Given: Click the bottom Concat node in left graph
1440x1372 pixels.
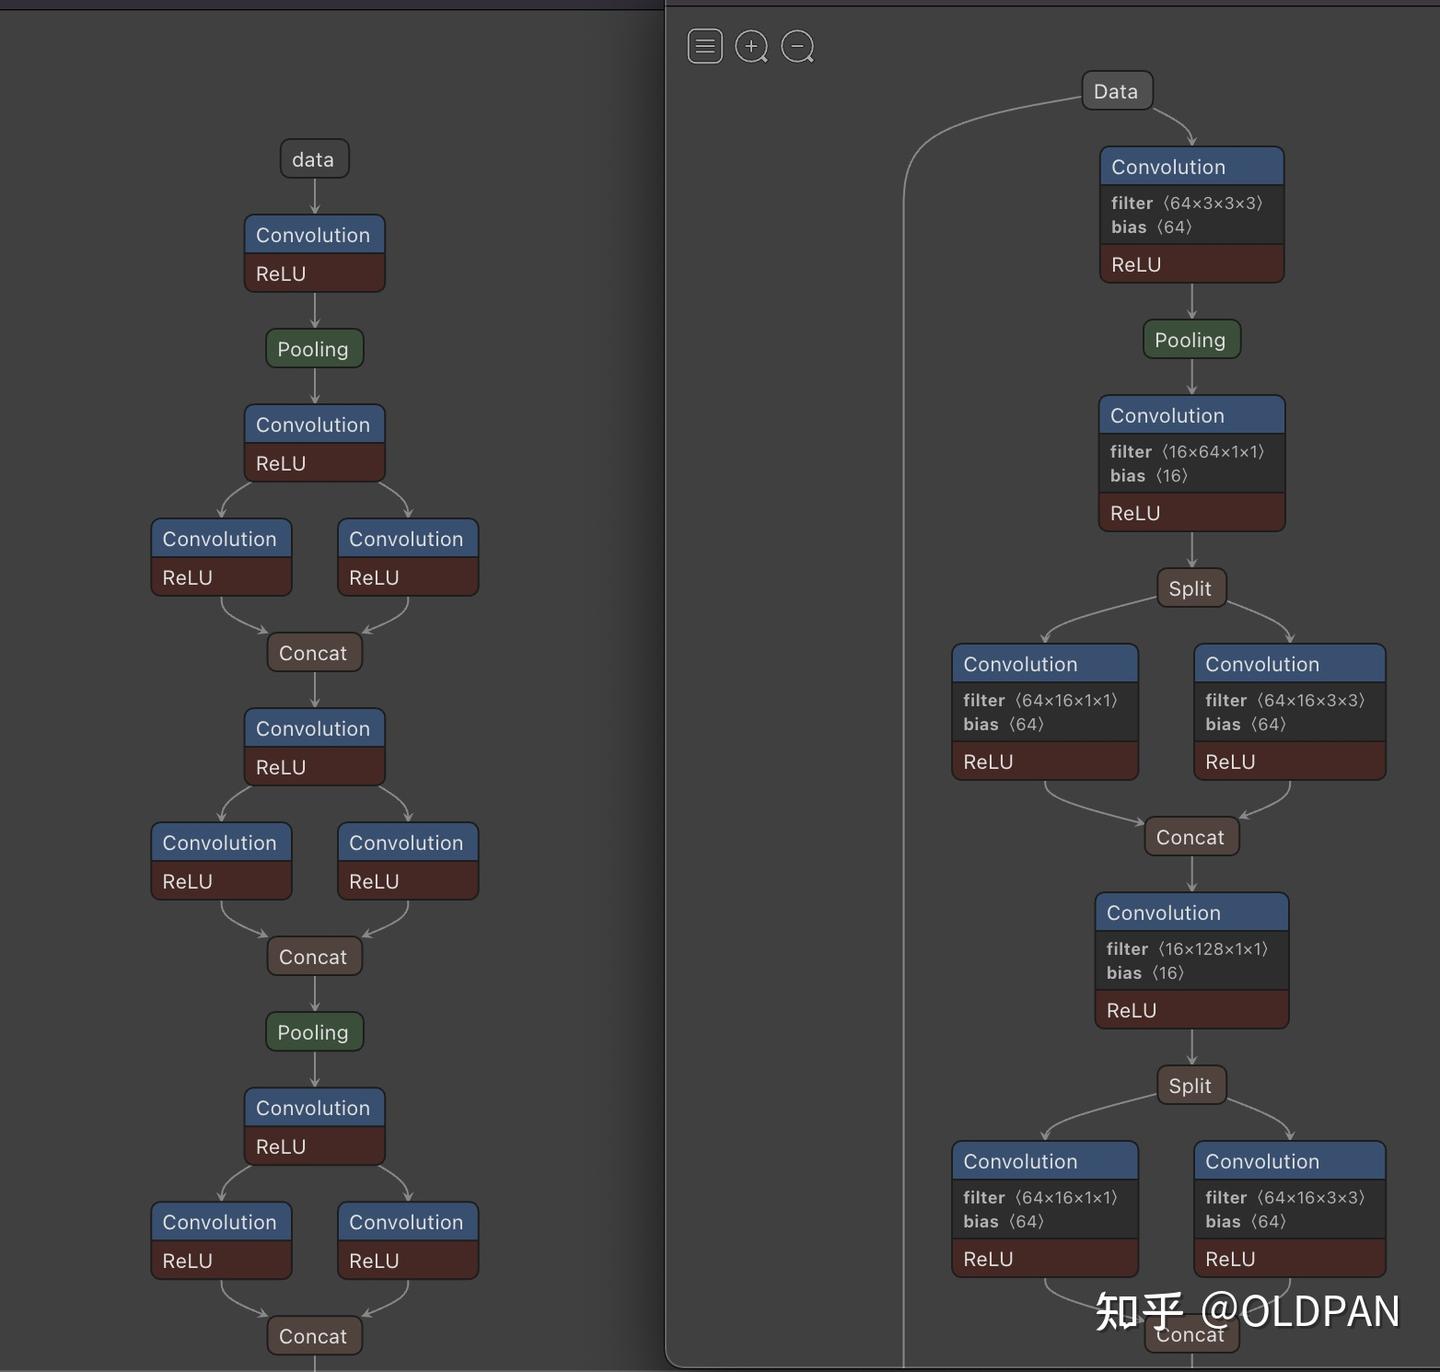Looking at the screenshot, I should (x=314, y=1335).
